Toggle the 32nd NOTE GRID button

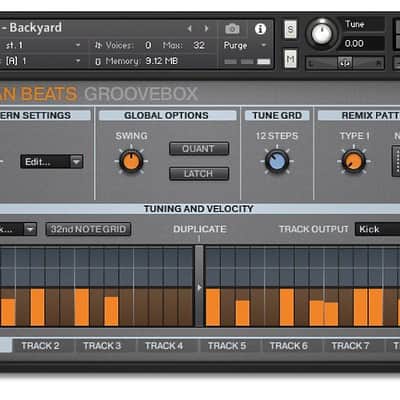pyautogui.click(x=88, y=229)
